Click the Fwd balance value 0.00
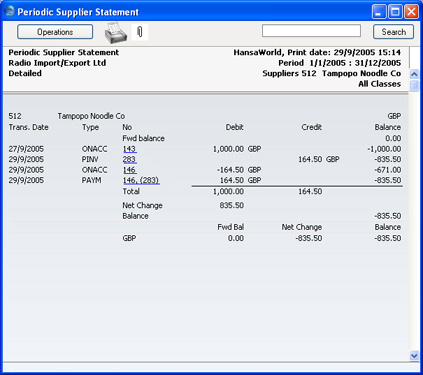The width and height of the screenshot is (423, 375). pos(393,138)
